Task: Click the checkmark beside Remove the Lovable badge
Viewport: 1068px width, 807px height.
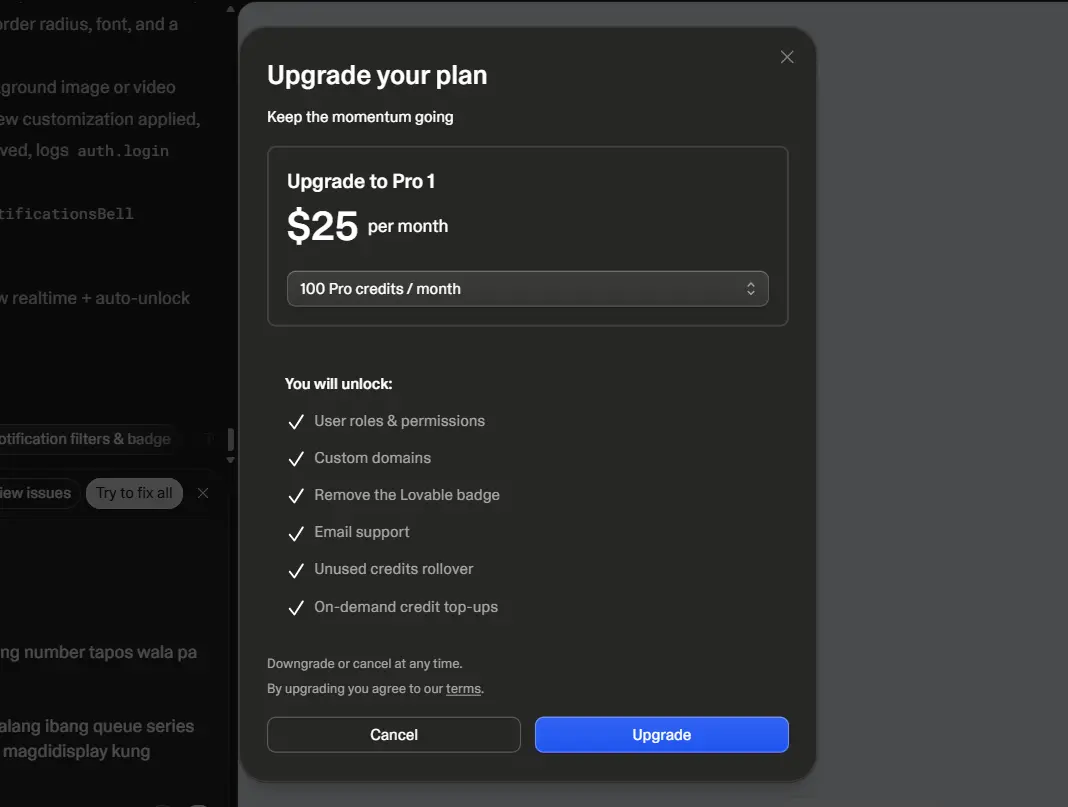Action: 296,496
